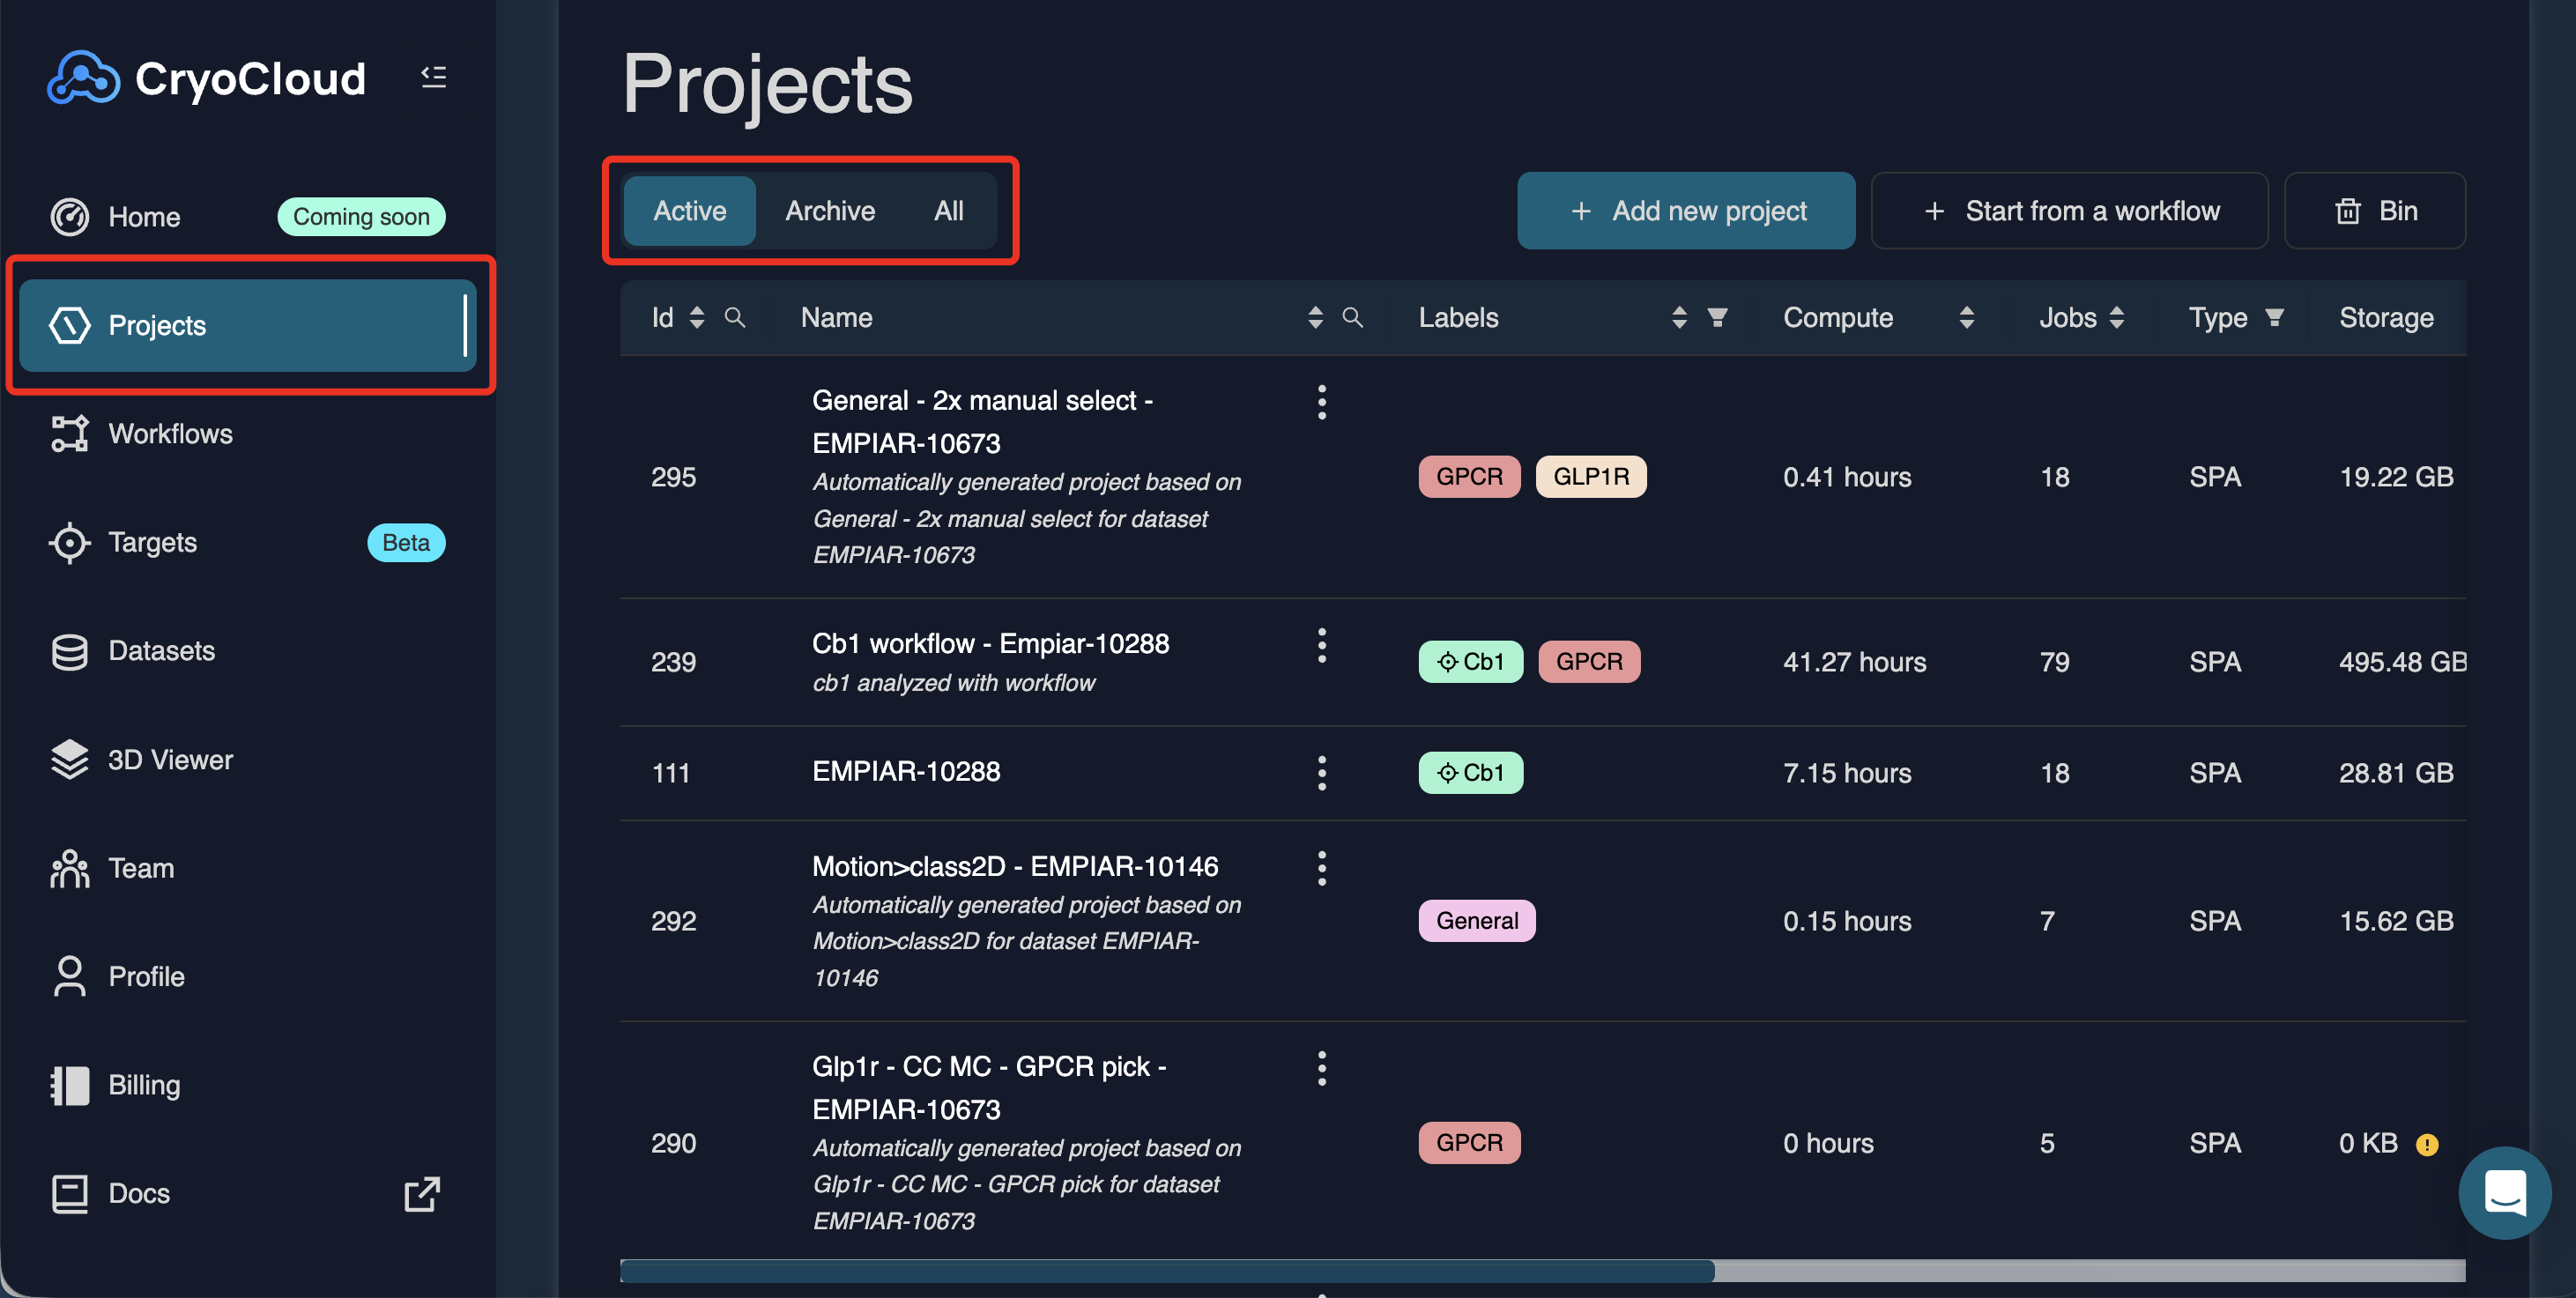Image resolution: width=2576 pixels, height=1298 pixels.
Task: Select the Active projects filter
Action: (x=689, y=211)
